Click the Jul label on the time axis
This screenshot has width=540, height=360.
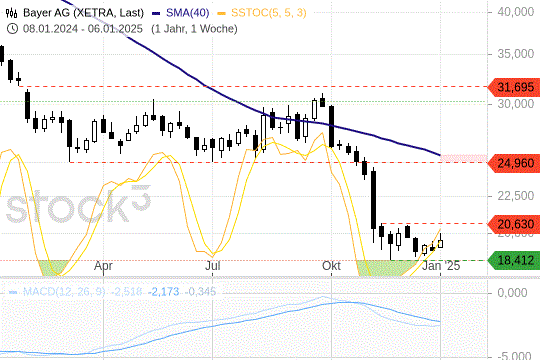(x=212, y=266)
